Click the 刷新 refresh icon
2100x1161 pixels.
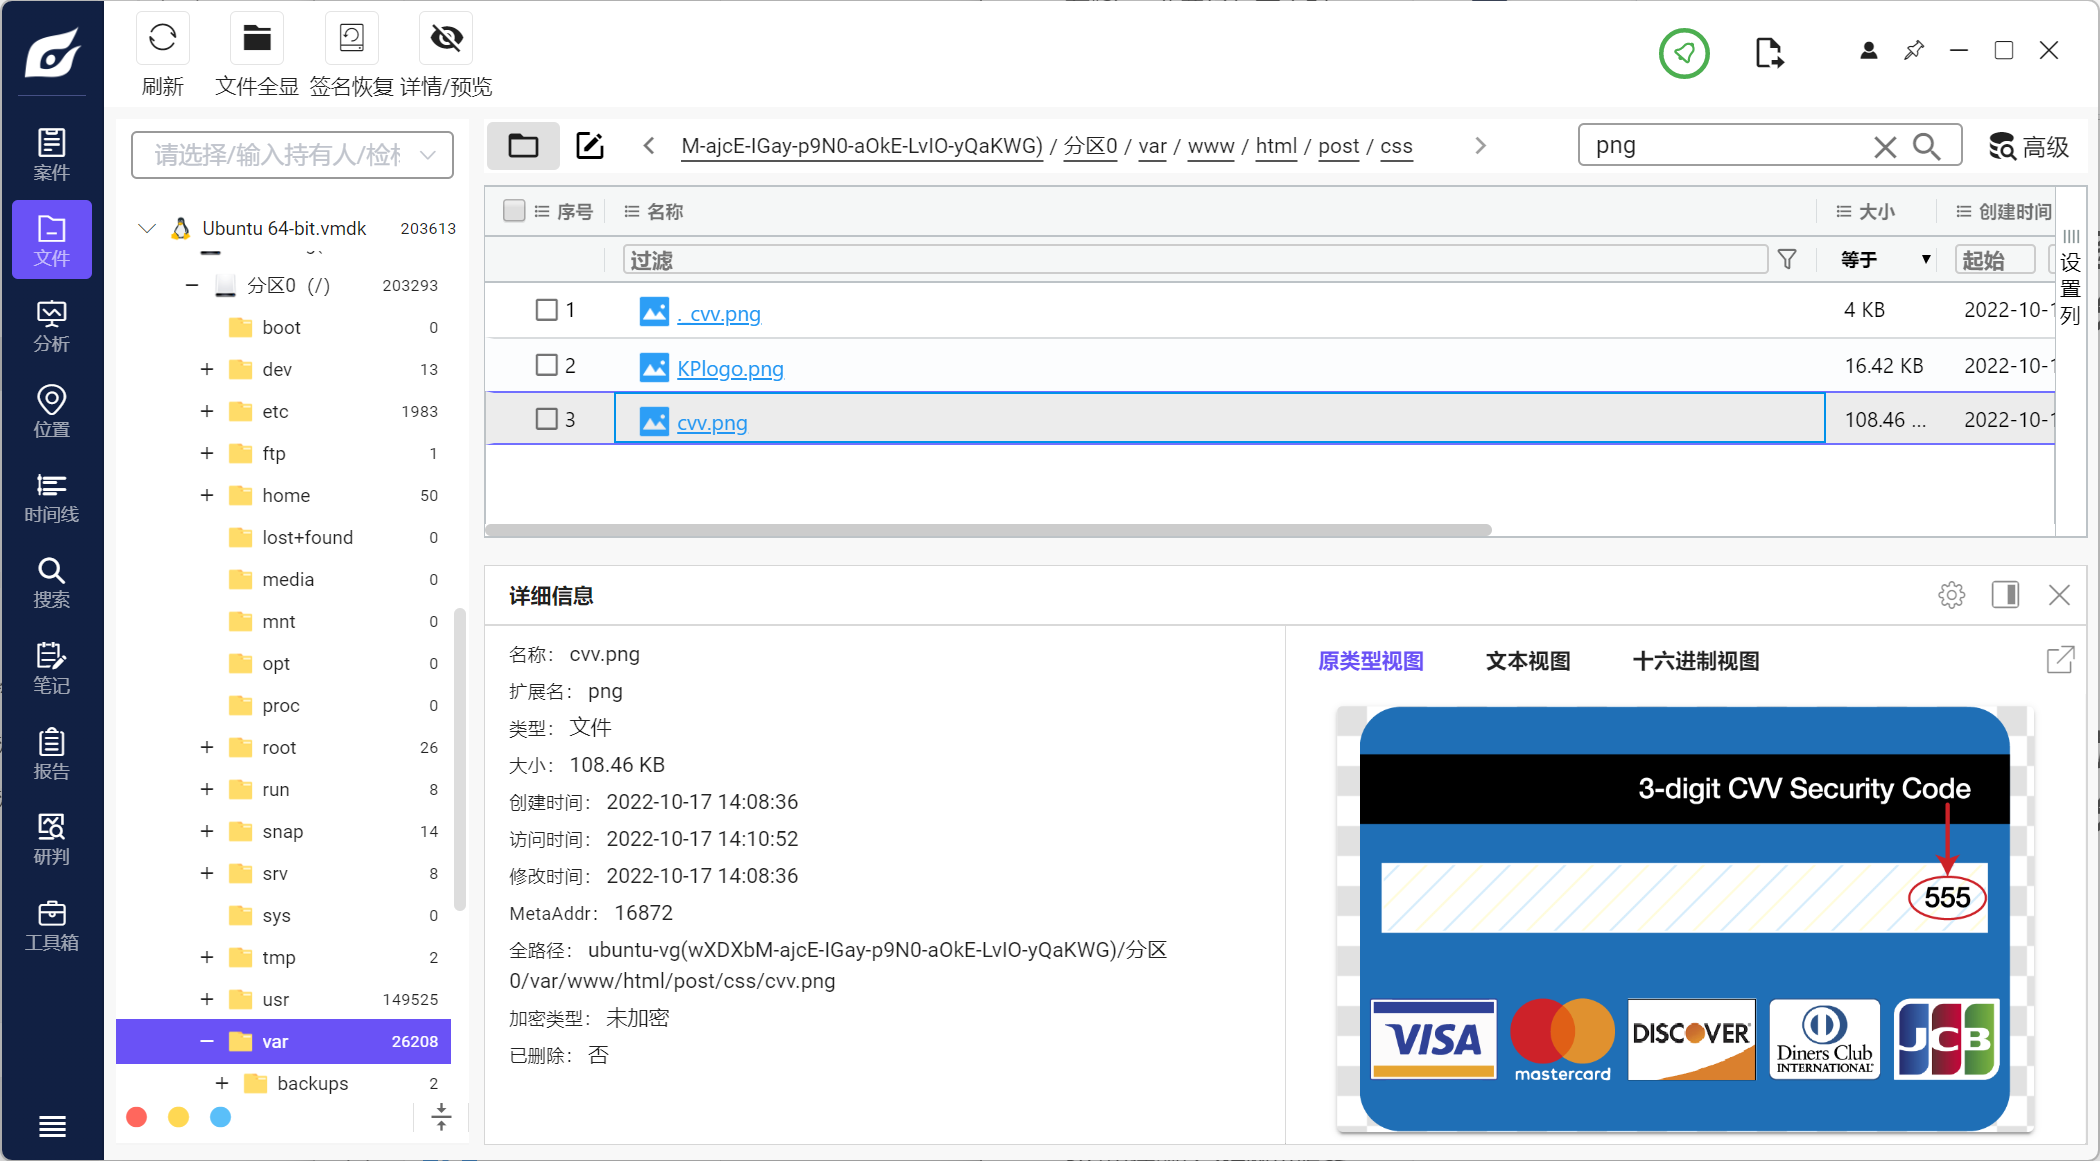coord(162,40)
